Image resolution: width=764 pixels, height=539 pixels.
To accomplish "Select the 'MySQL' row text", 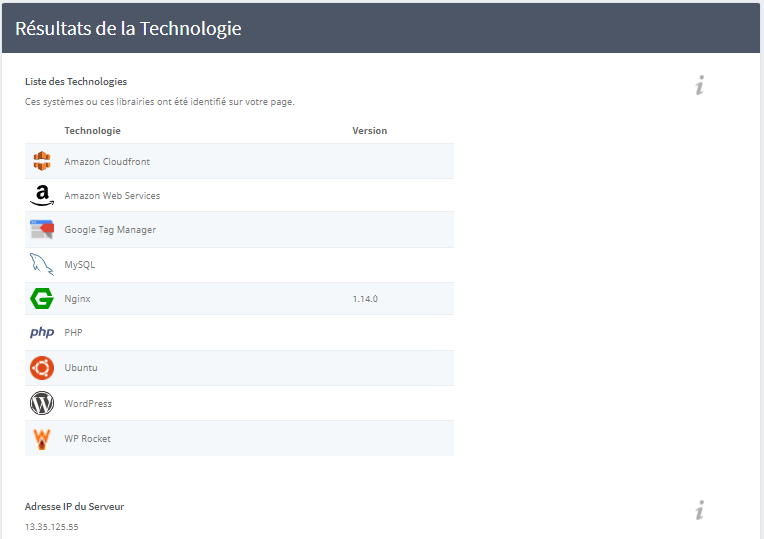I will [80, 265].
